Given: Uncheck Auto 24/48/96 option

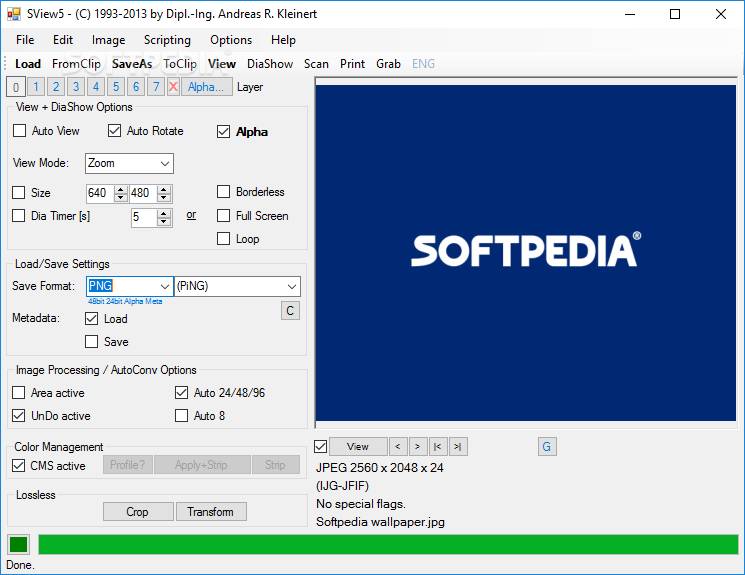Looking at the screenshot, I should click(181, 393).
